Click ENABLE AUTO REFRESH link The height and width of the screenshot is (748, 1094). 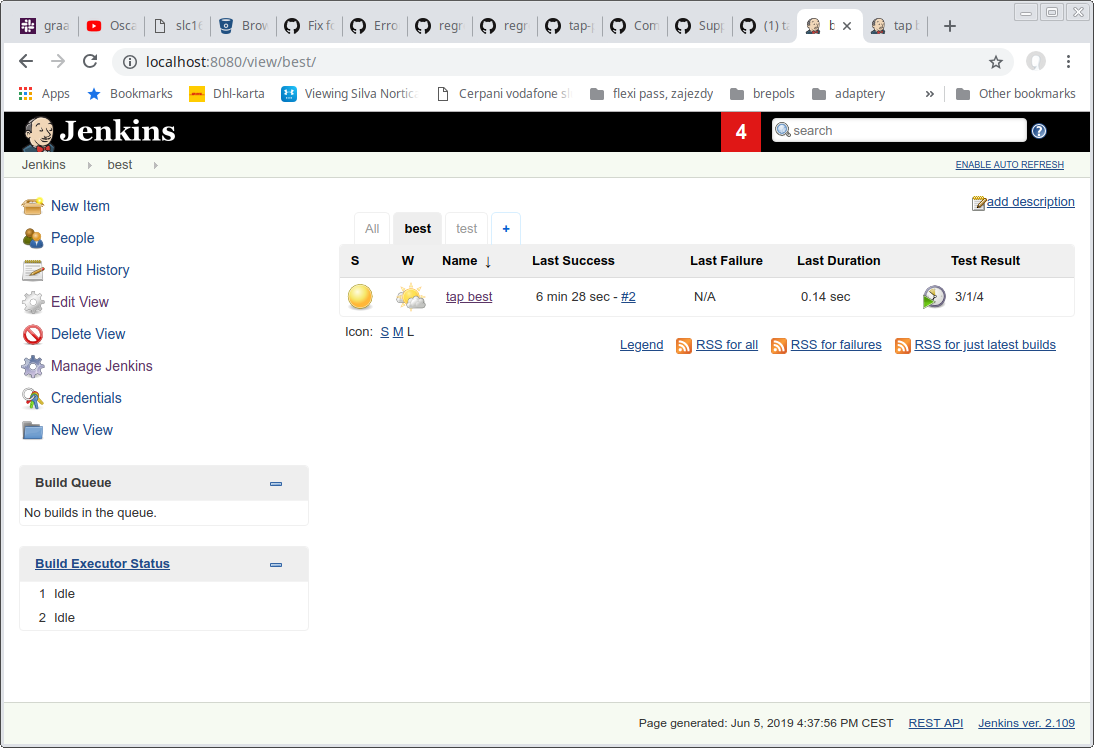click(1010, 165)
